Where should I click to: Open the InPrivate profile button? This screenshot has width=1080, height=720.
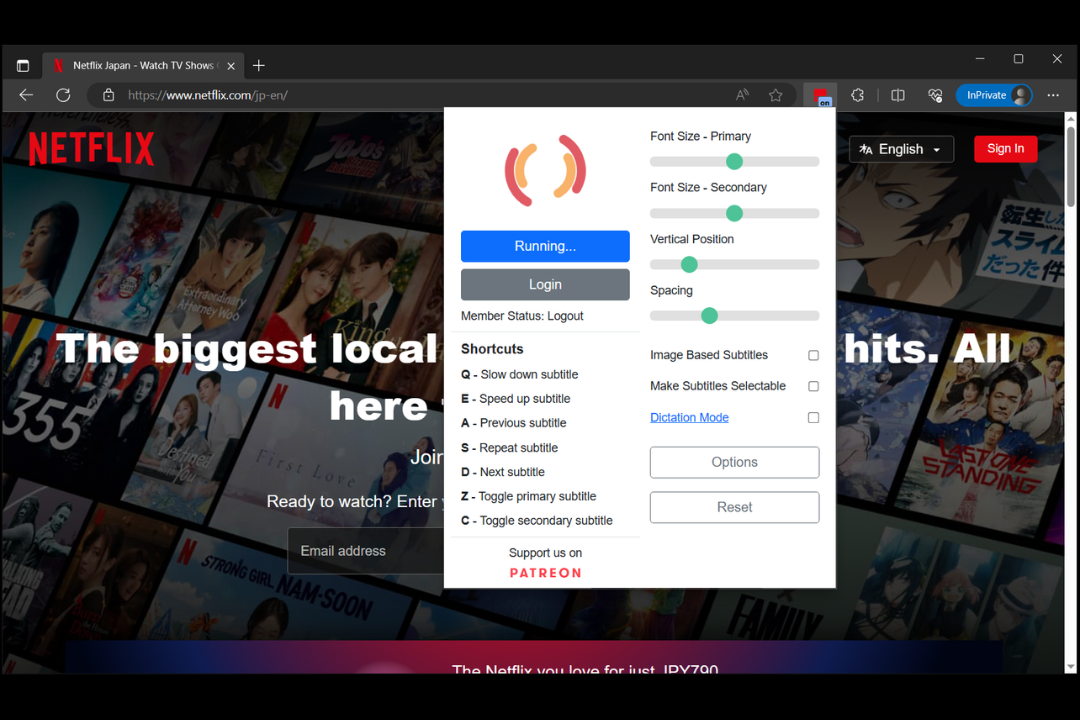click(x=994, y=95)
